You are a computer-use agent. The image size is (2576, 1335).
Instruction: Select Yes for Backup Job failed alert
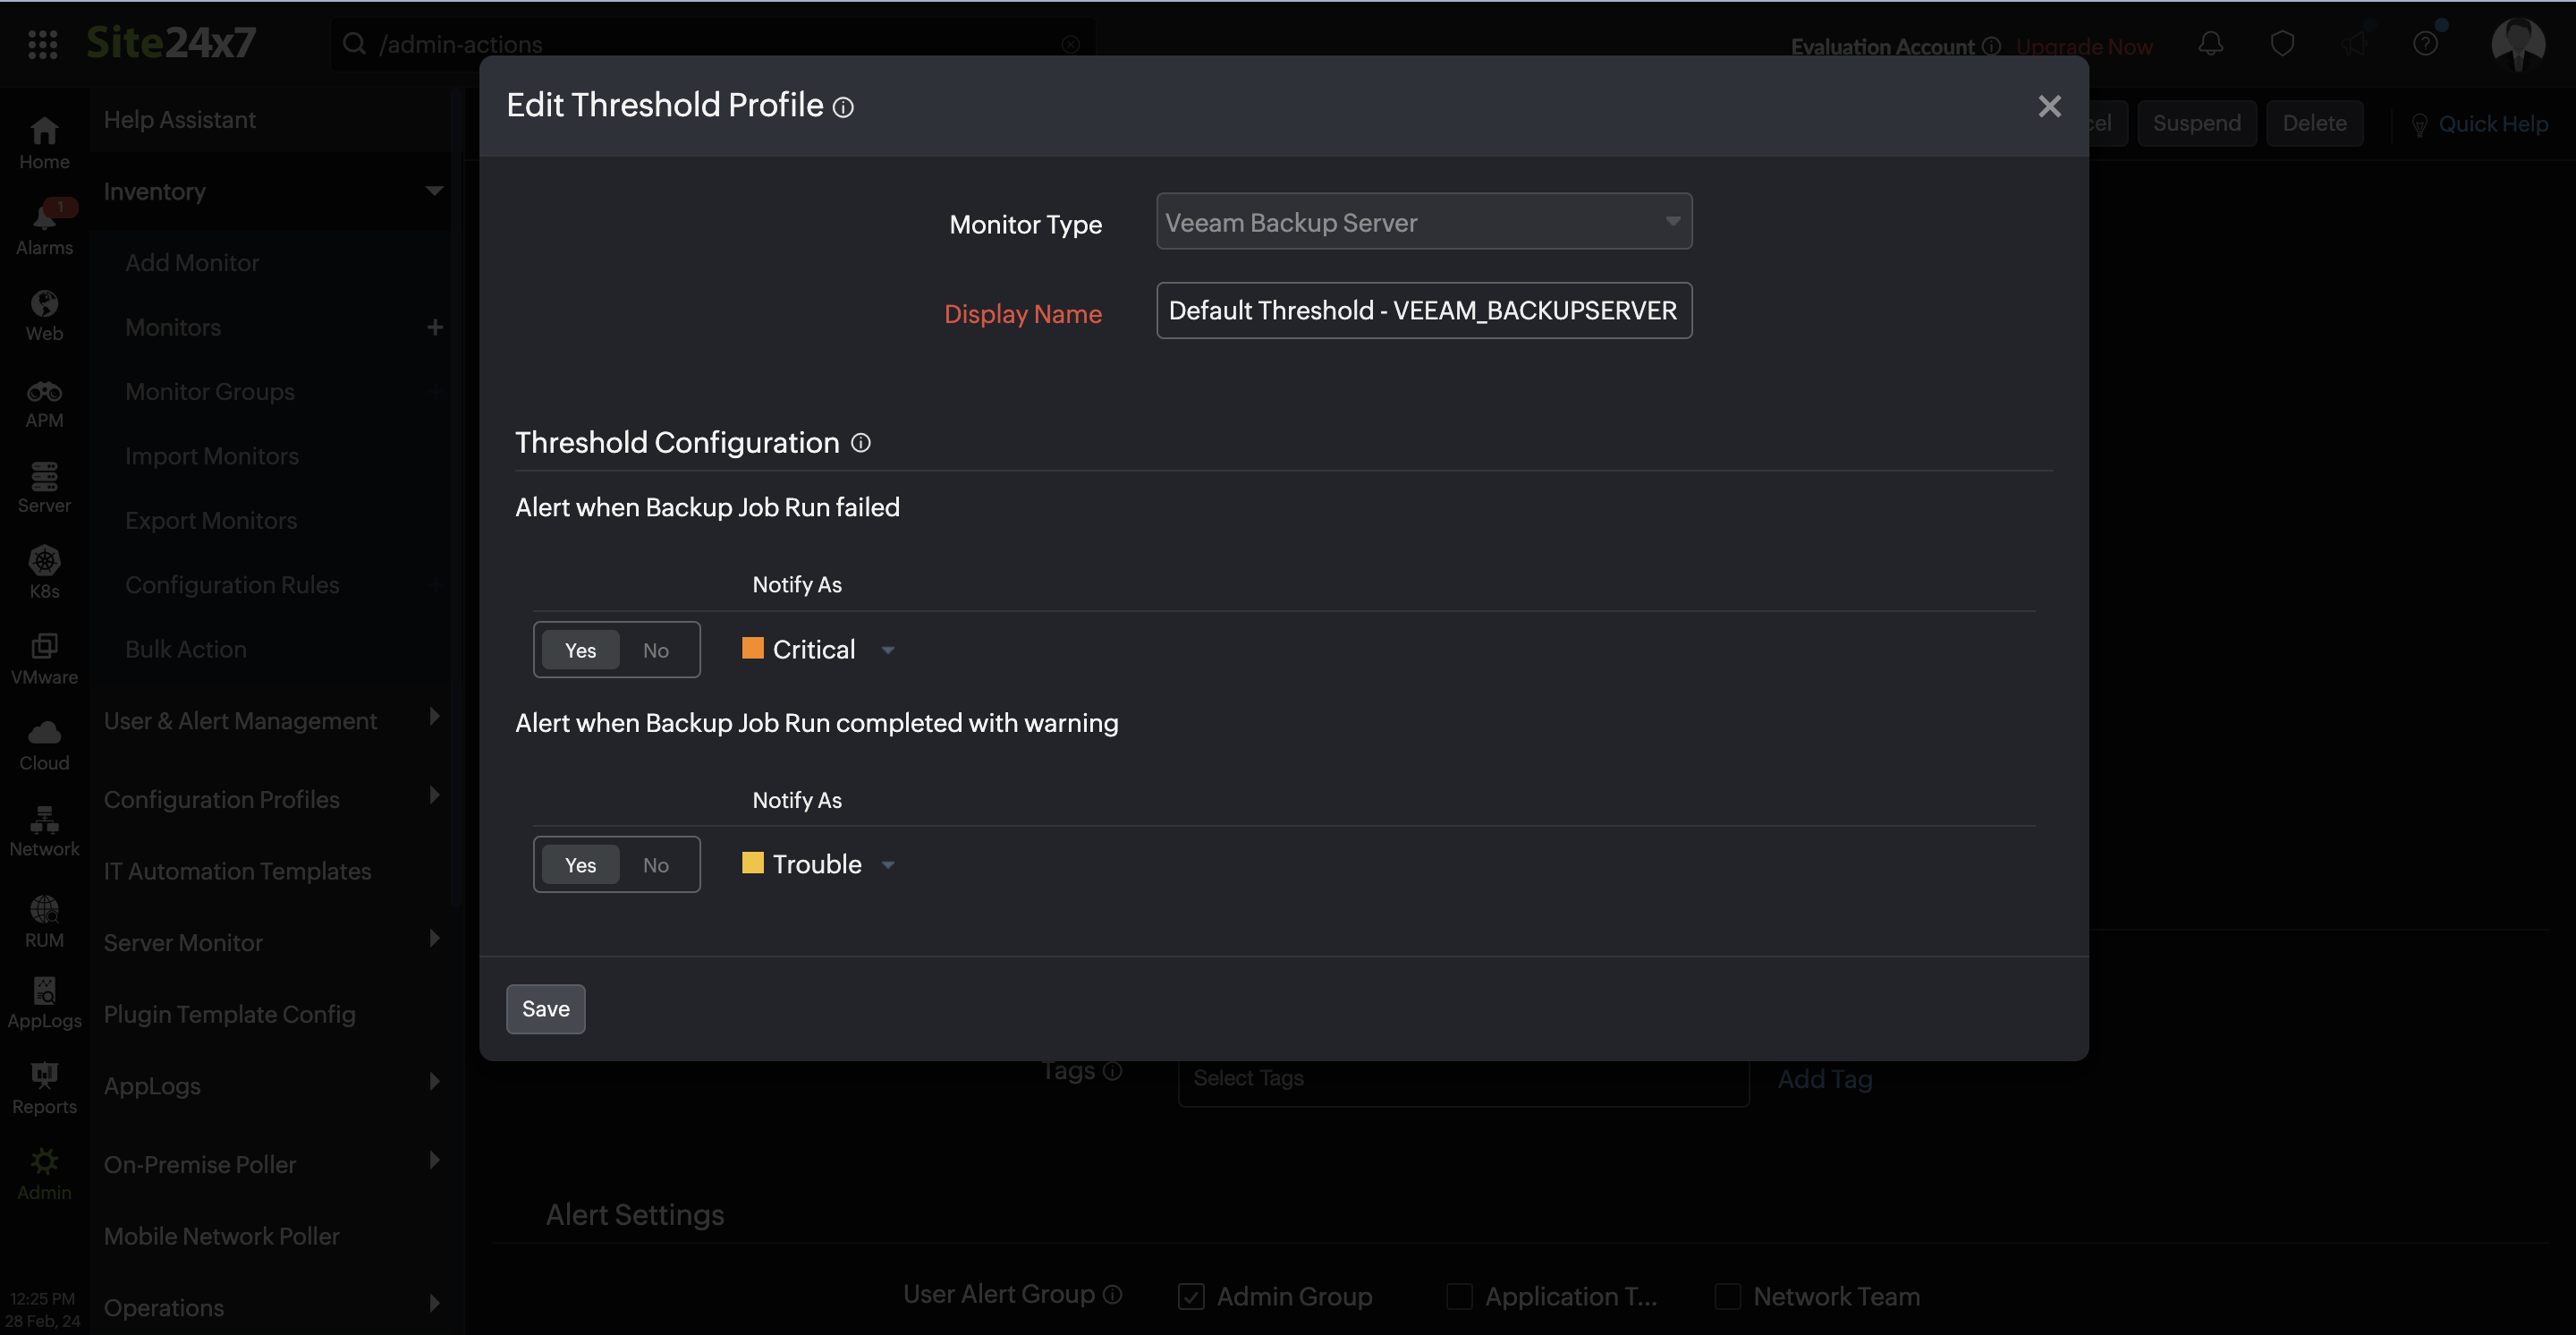(x=580, y=650)
